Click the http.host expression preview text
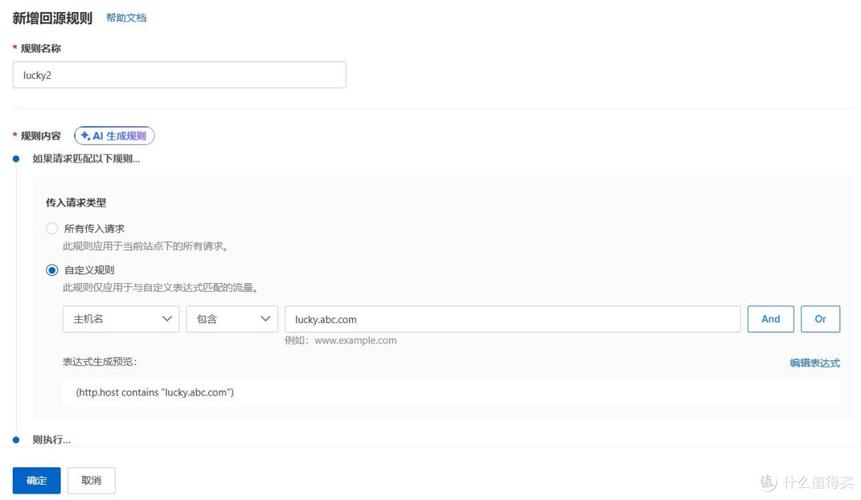The image size is (861, 500). 154,392
